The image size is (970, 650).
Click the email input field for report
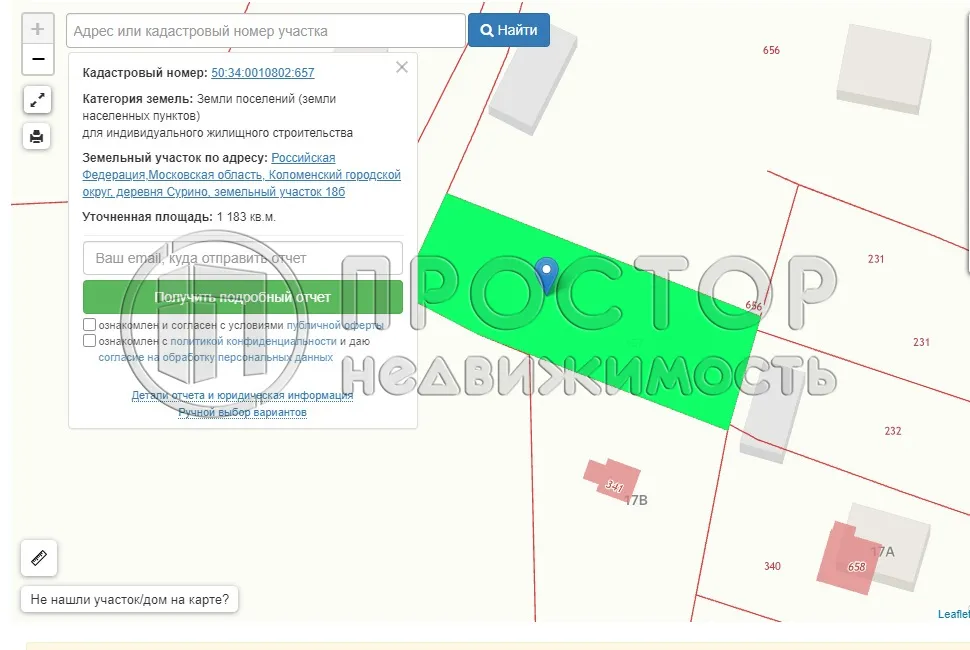(x=243, y=258)
